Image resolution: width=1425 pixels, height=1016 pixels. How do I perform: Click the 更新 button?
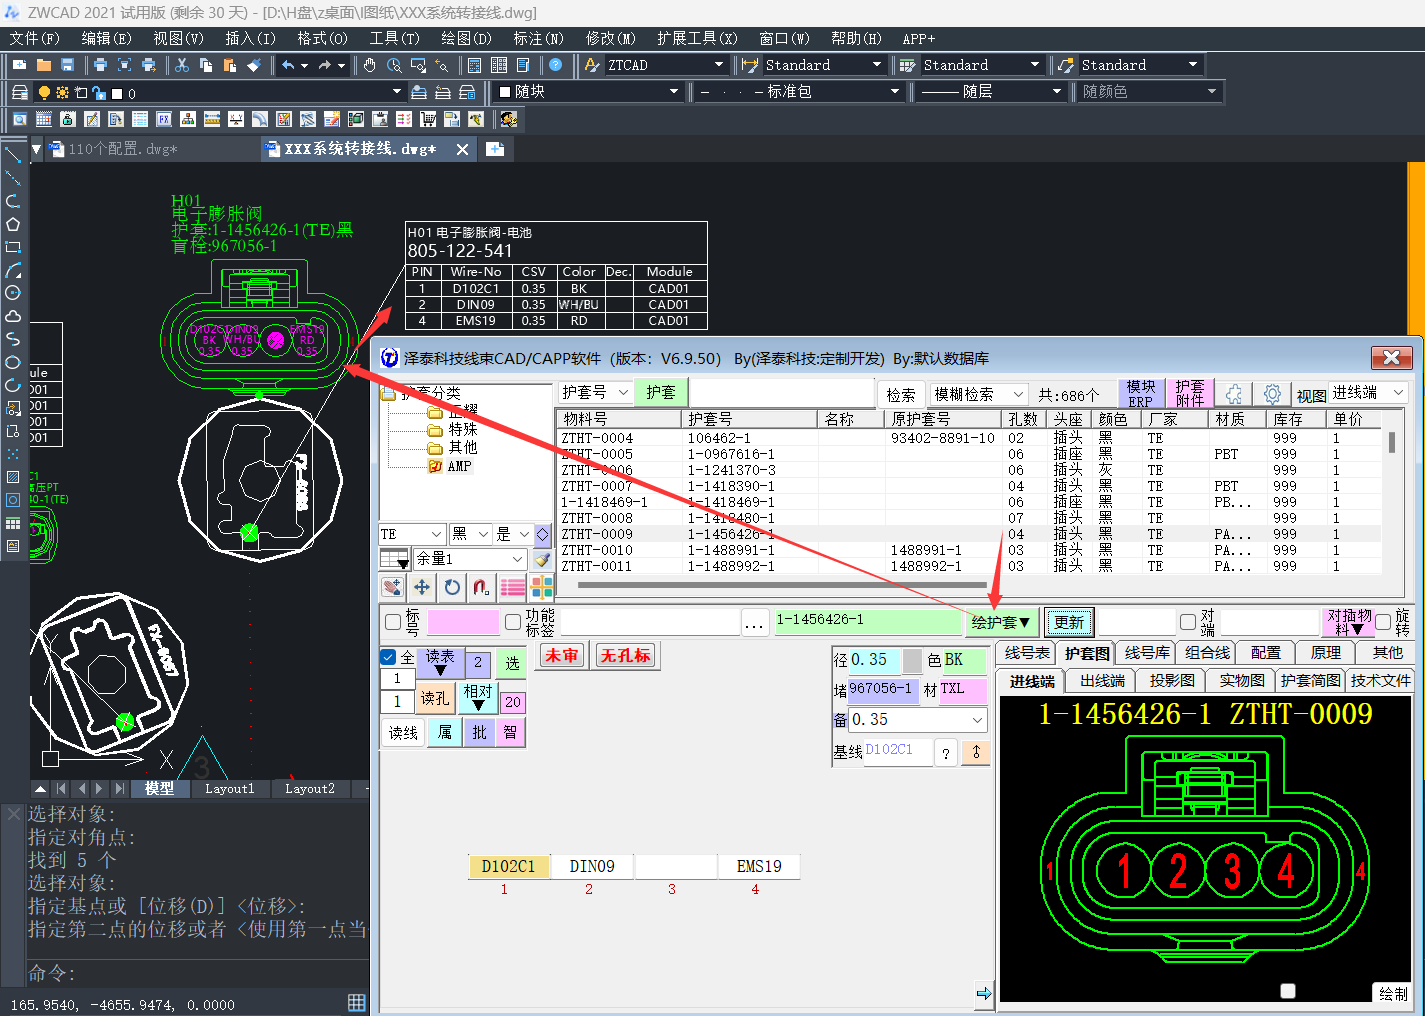pyautogui.click(x=1068, y=622)
